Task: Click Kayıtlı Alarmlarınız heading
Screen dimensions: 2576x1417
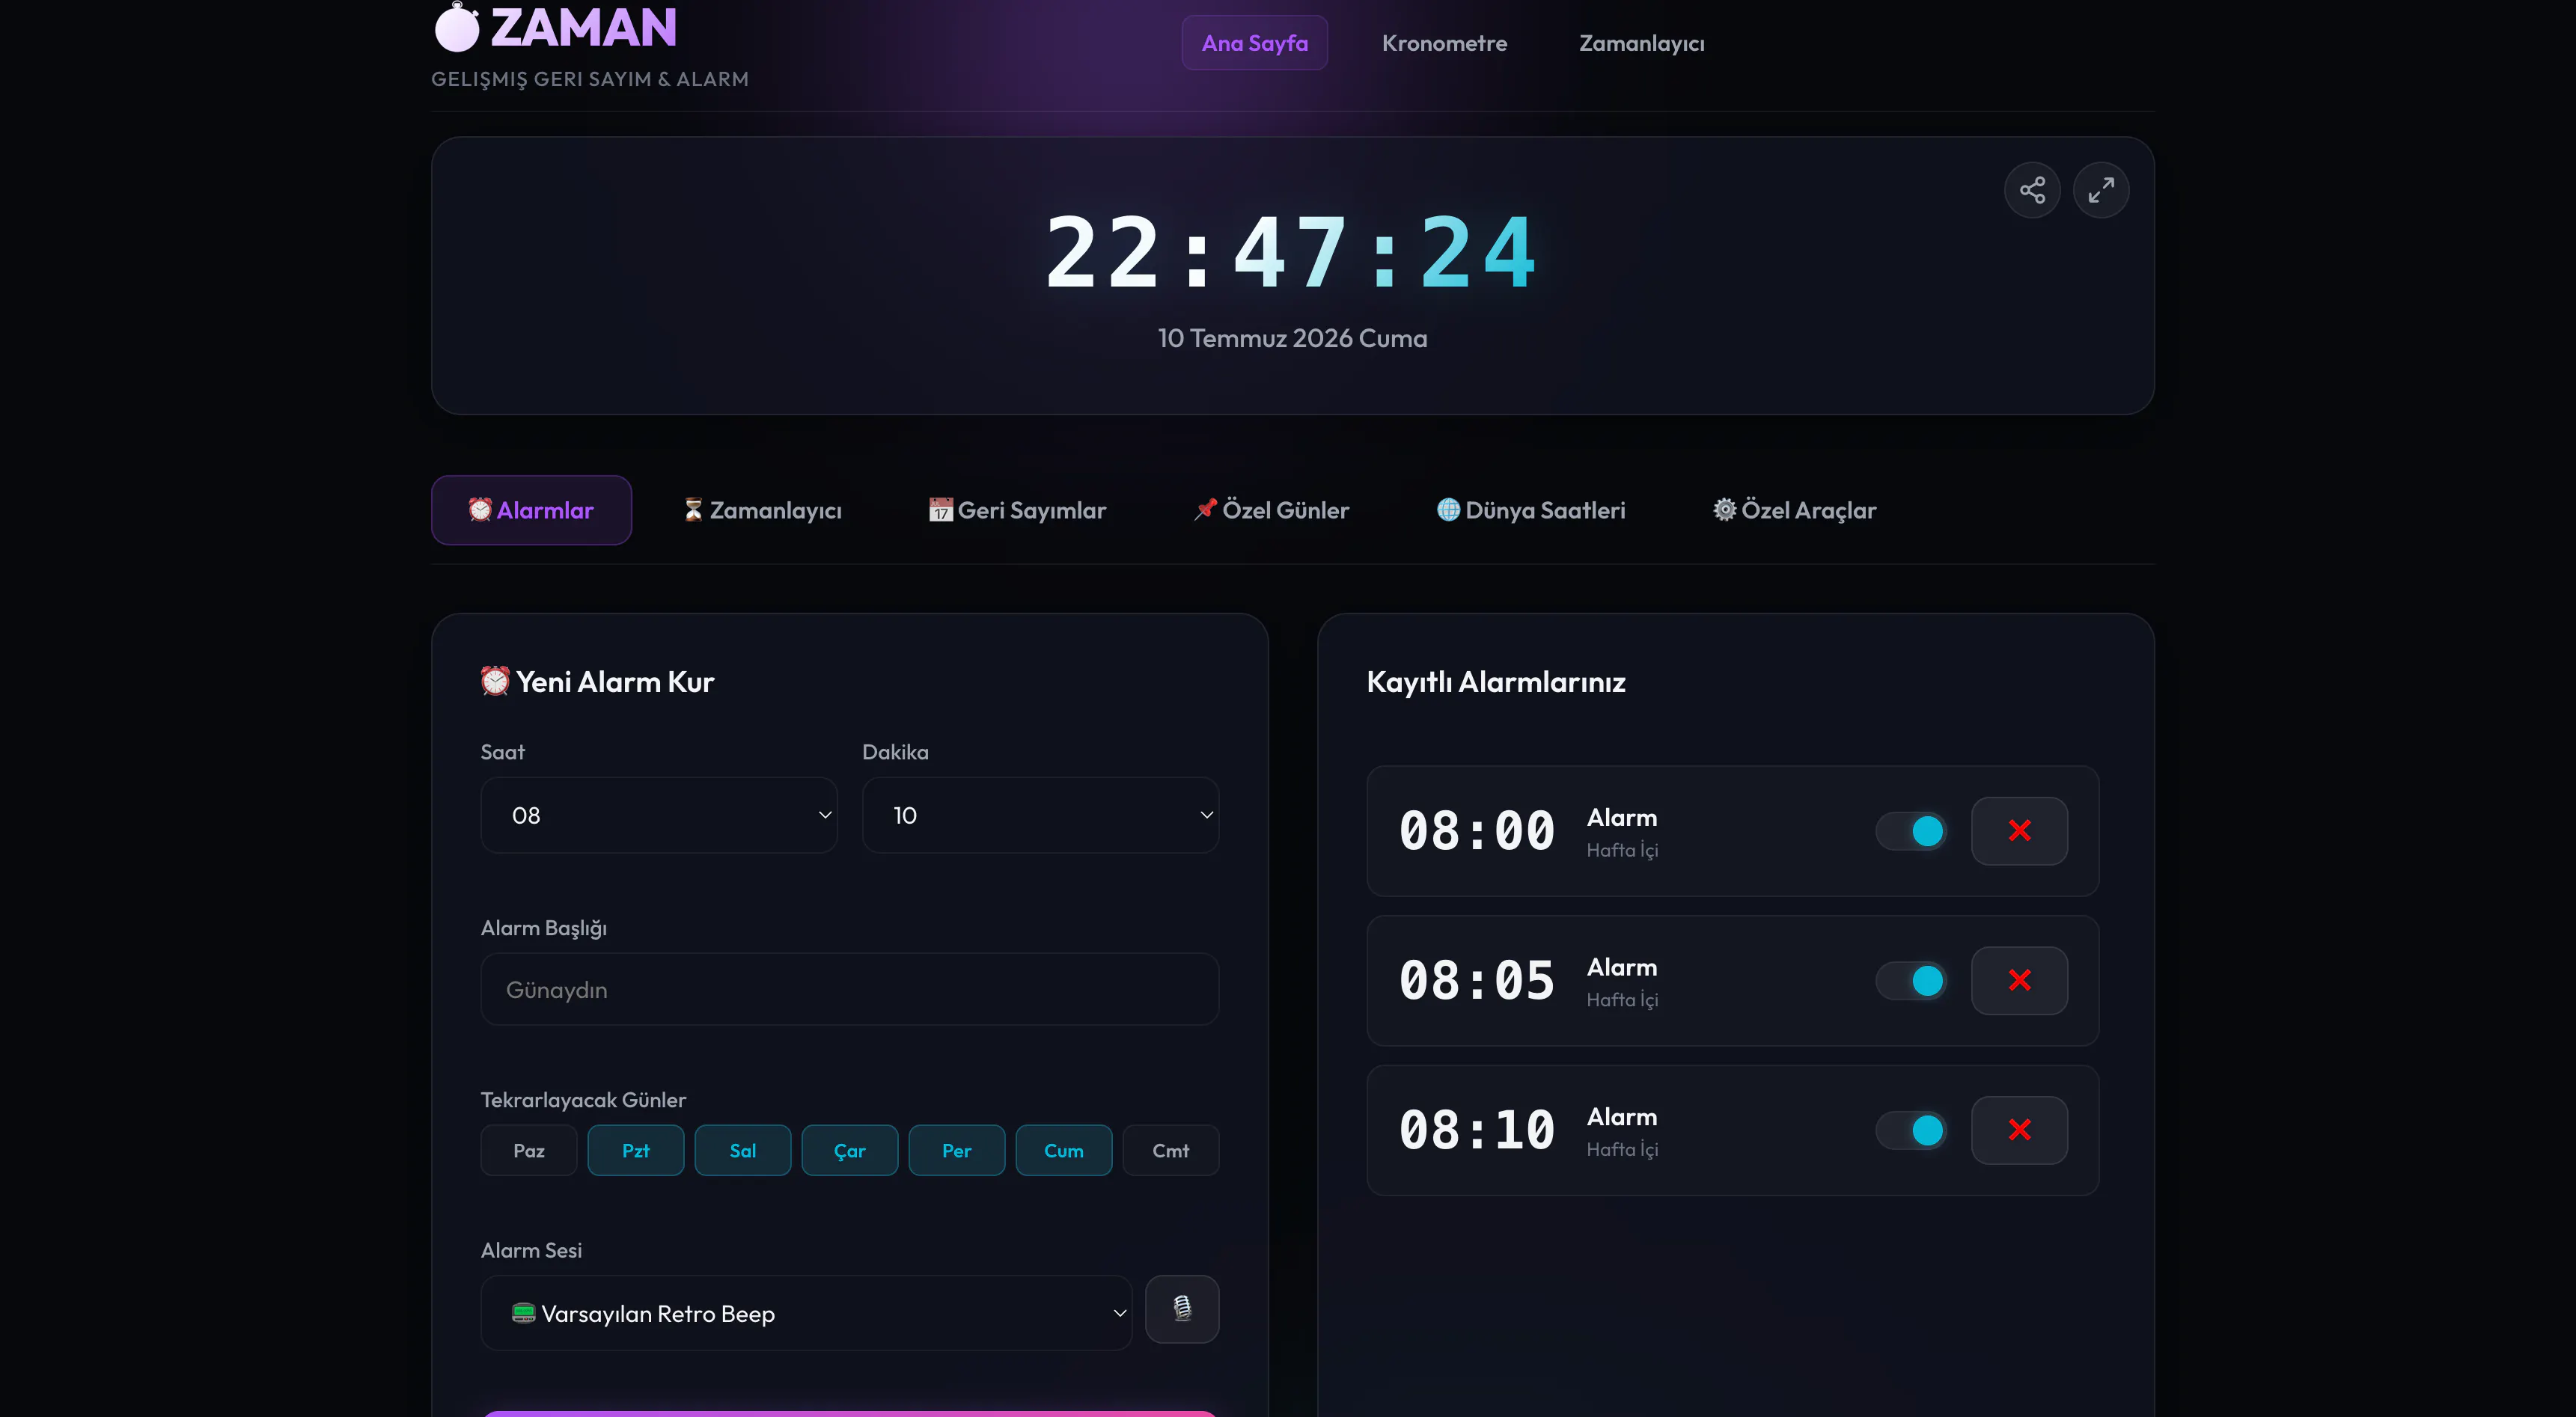Action: point(1496,682)
